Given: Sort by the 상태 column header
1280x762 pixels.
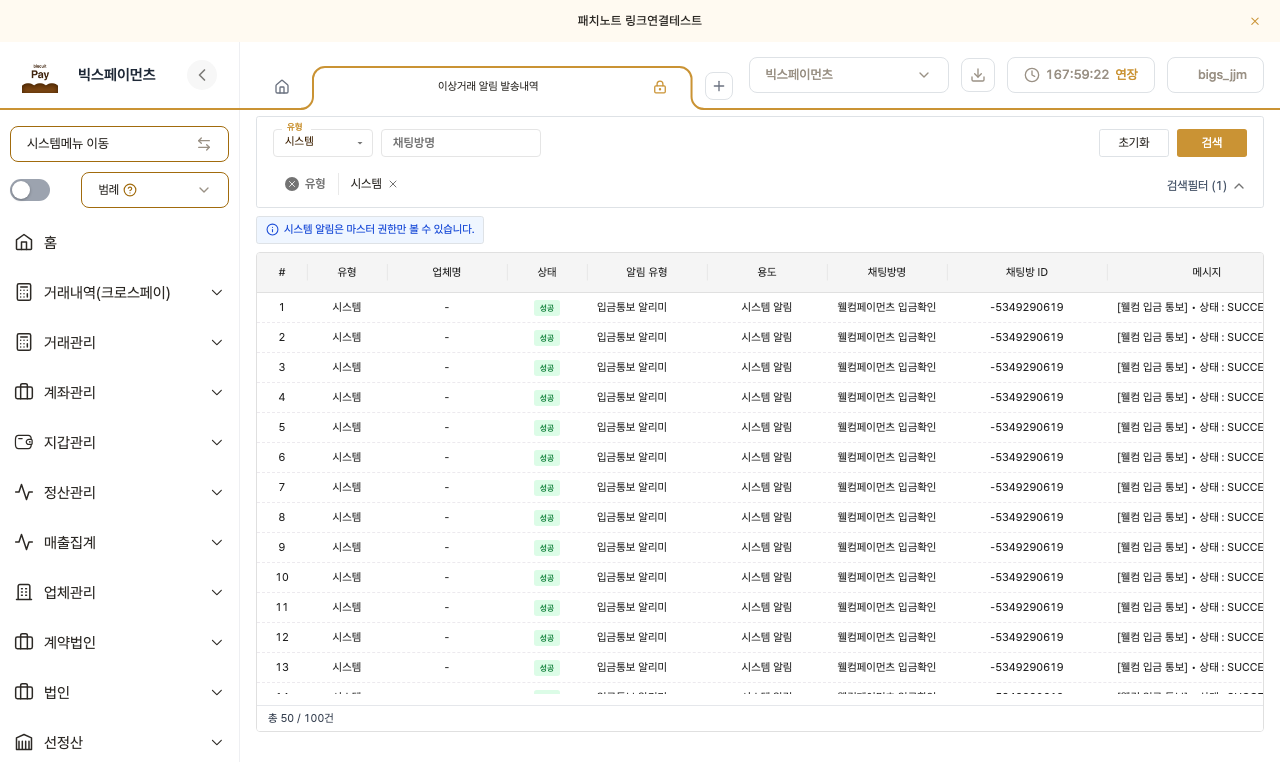Looking at the screenshot, I should 547,272.
